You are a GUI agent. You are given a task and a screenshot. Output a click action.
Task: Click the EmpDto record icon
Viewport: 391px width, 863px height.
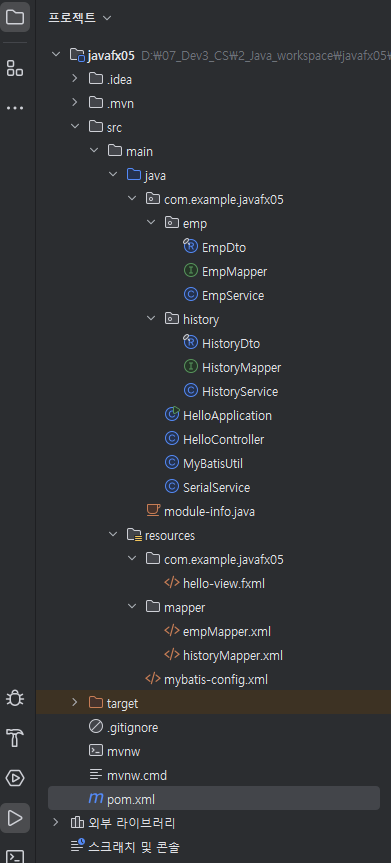(x=190, y=247)
